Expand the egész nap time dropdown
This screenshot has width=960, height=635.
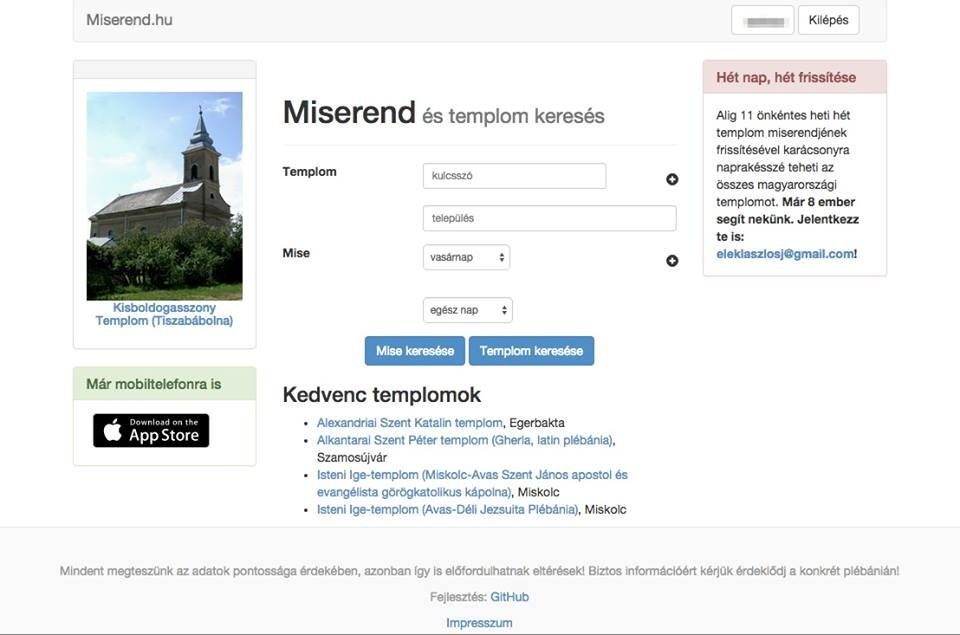[x=467, y=310]
